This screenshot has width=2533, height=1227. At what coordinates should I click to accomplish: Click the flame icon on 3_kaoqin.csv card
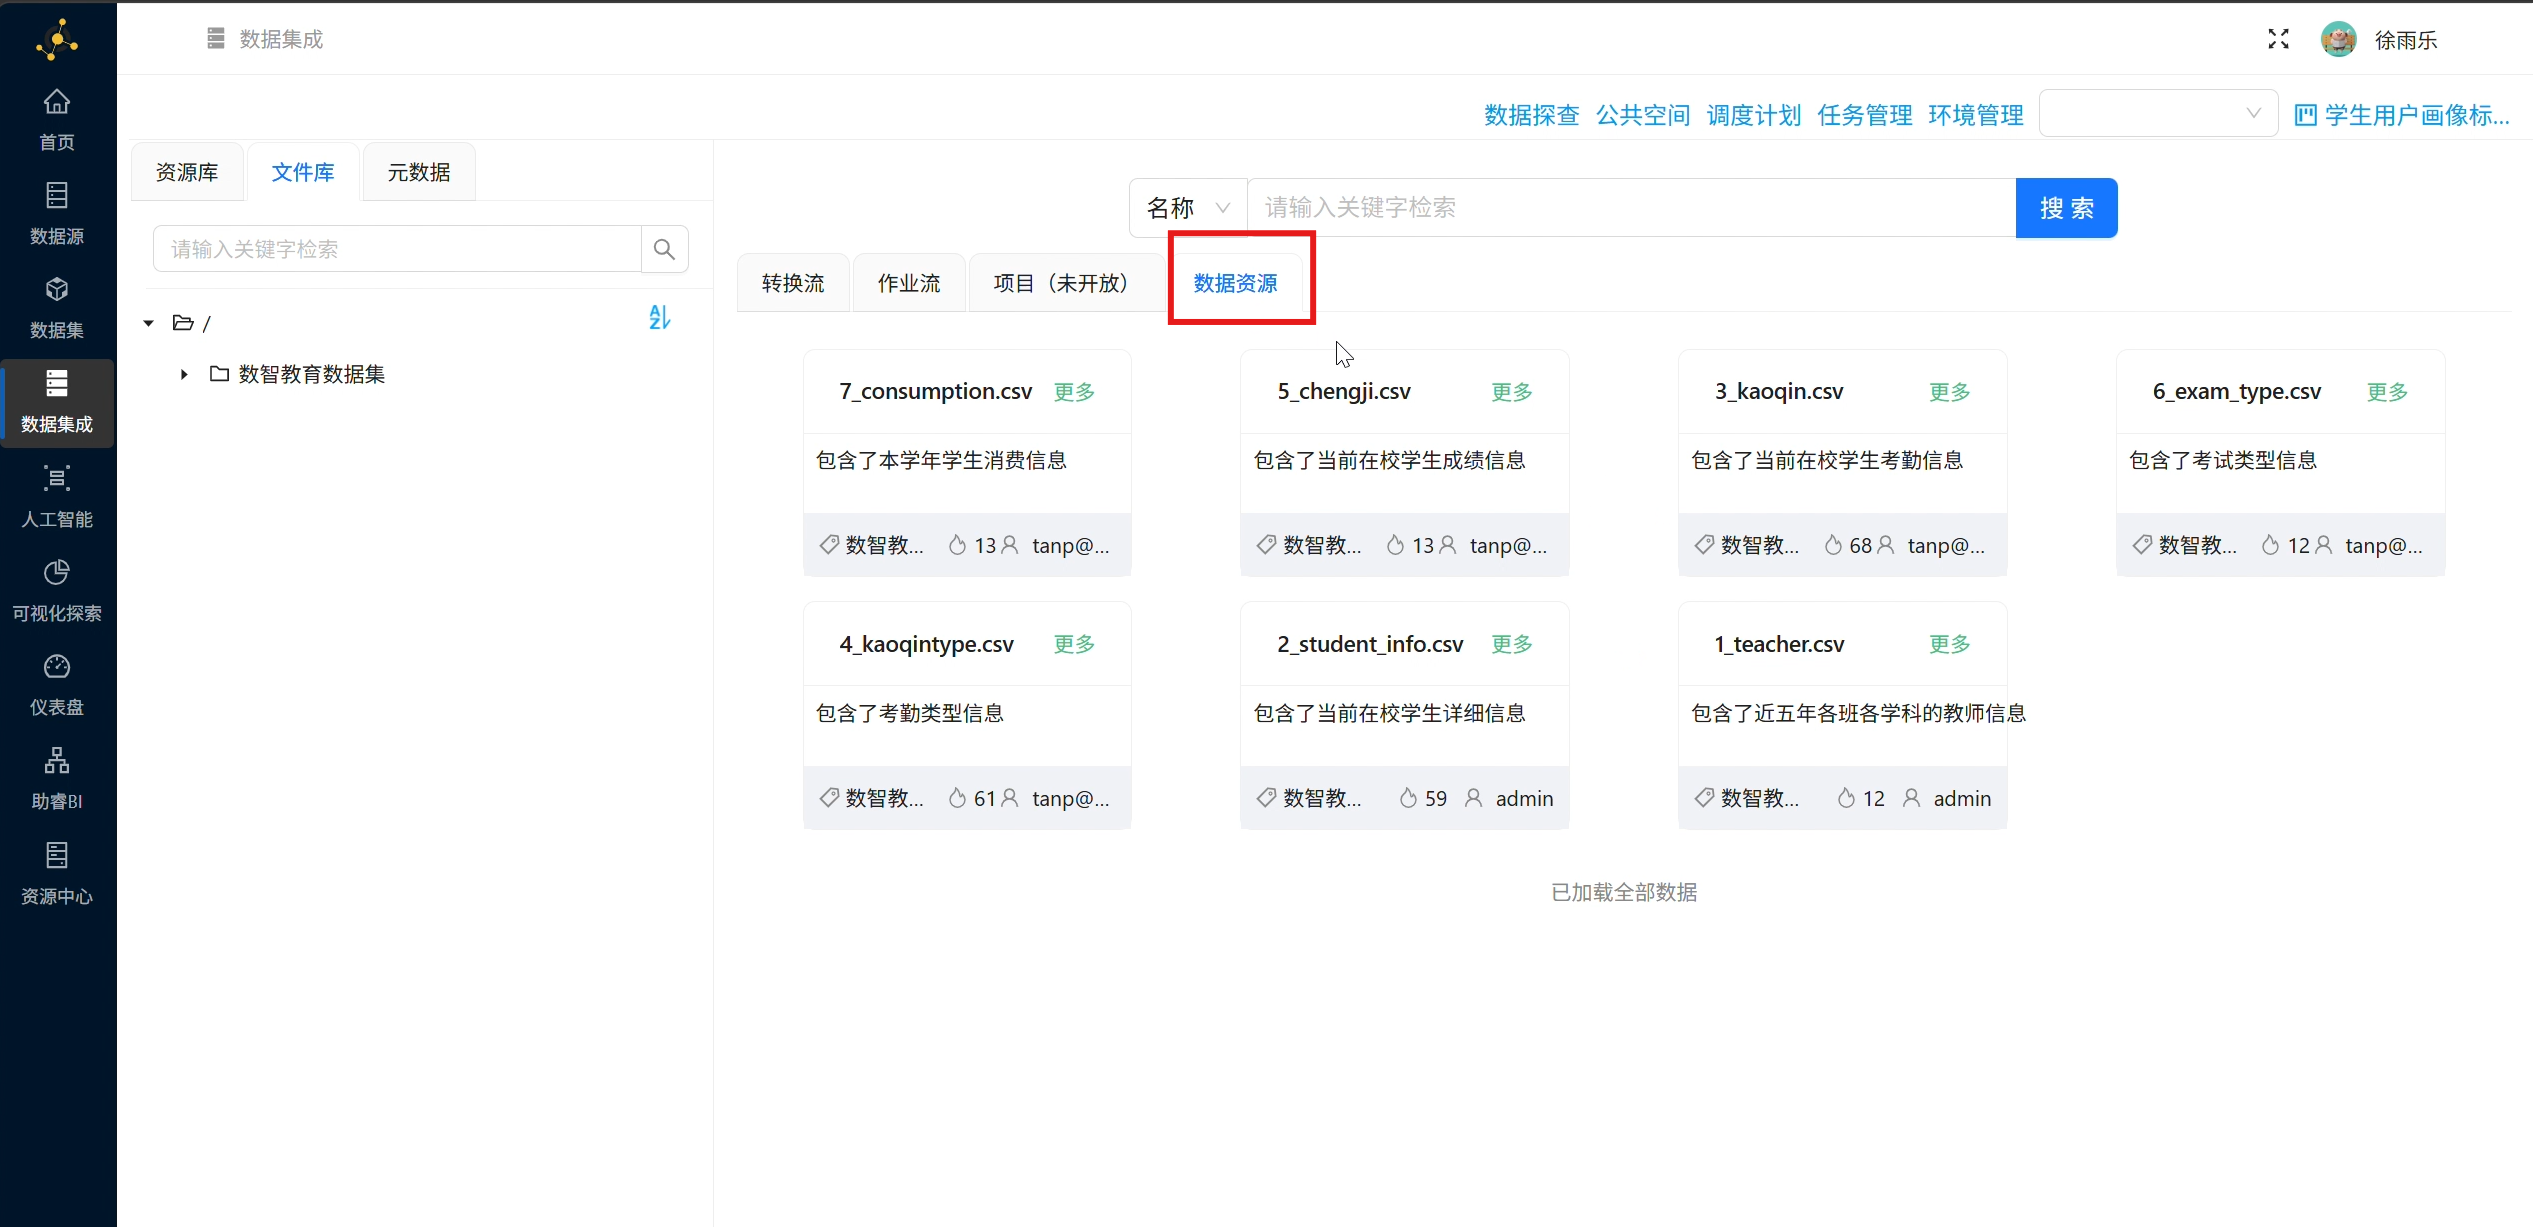click(x=1833, y=545)
